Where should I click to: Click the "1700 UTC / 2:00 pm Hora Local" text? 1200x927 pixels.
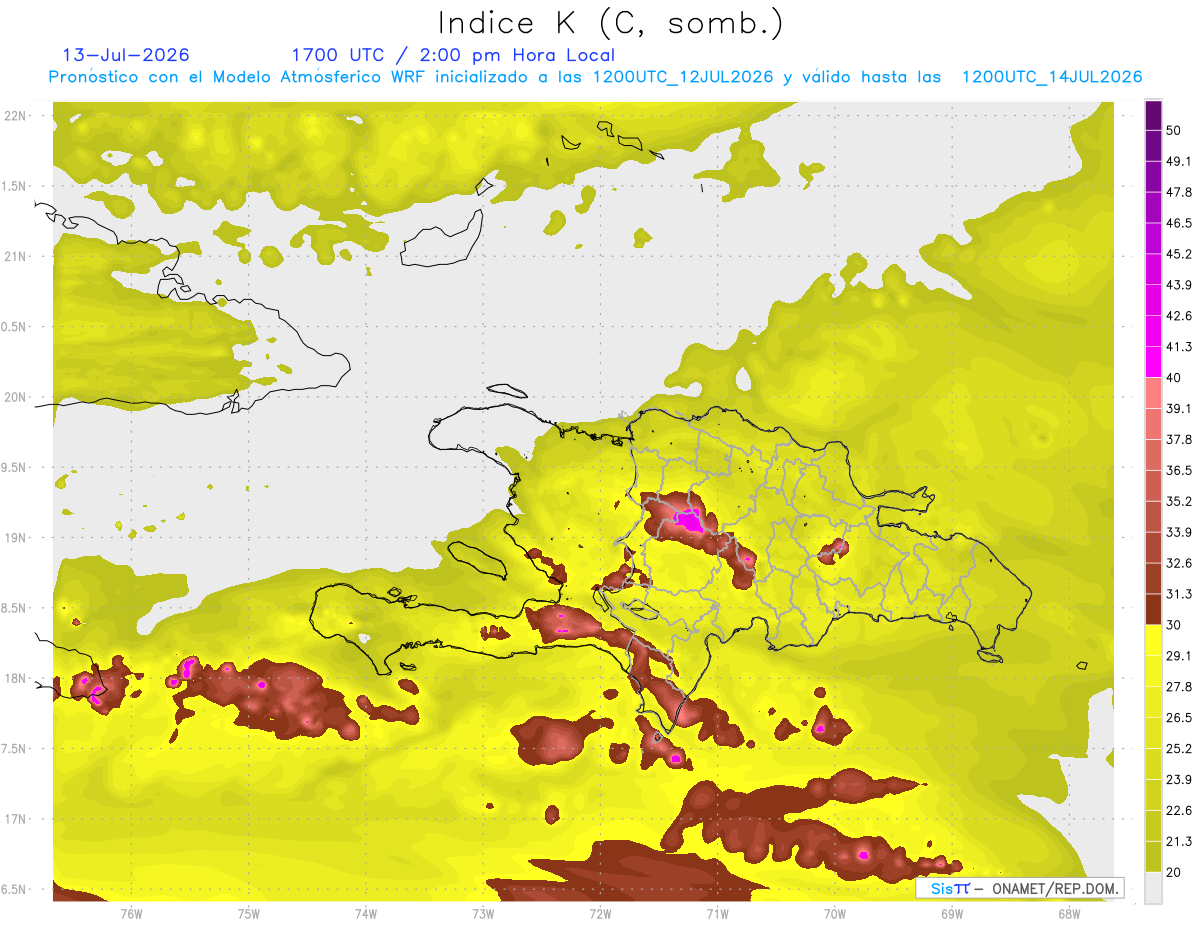(453, 55)
